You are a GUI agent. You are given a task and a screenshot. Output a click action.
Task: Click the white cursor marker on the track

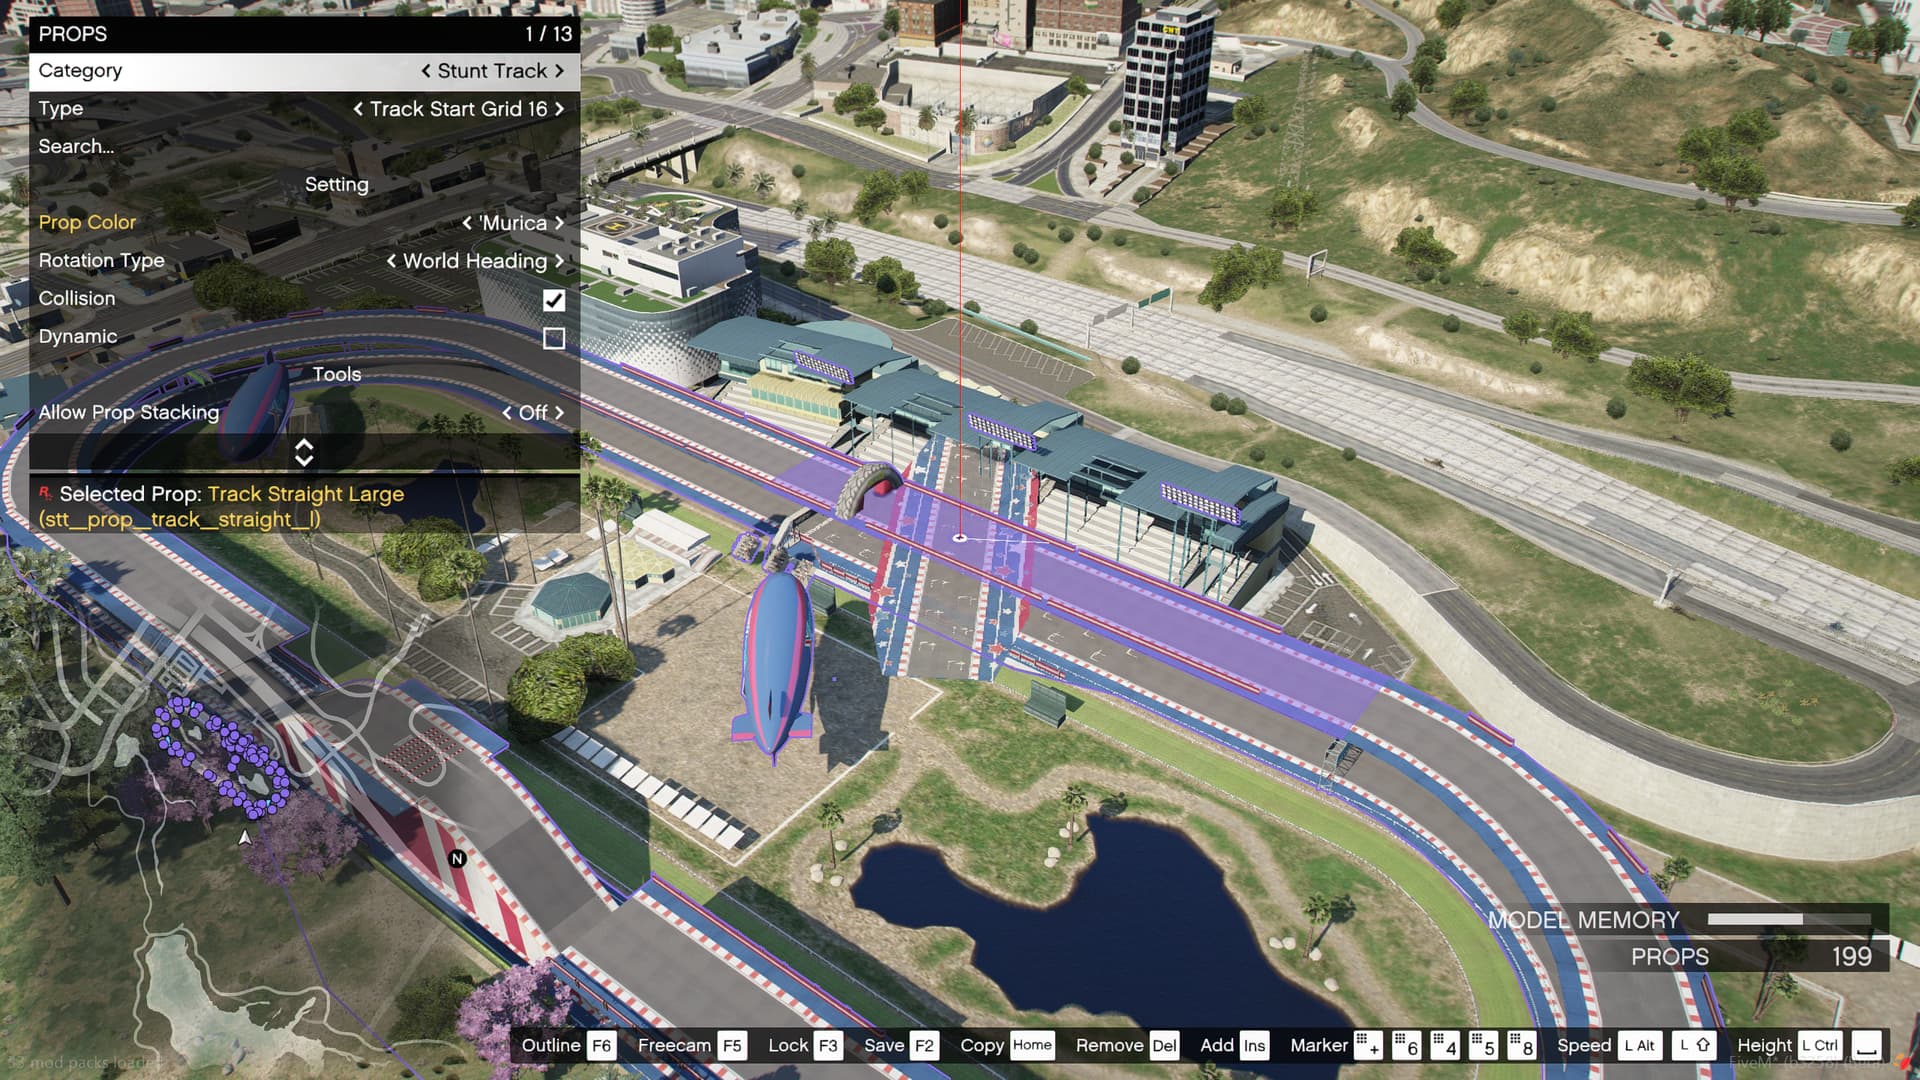pyautogui.click(x=959, y=538)
